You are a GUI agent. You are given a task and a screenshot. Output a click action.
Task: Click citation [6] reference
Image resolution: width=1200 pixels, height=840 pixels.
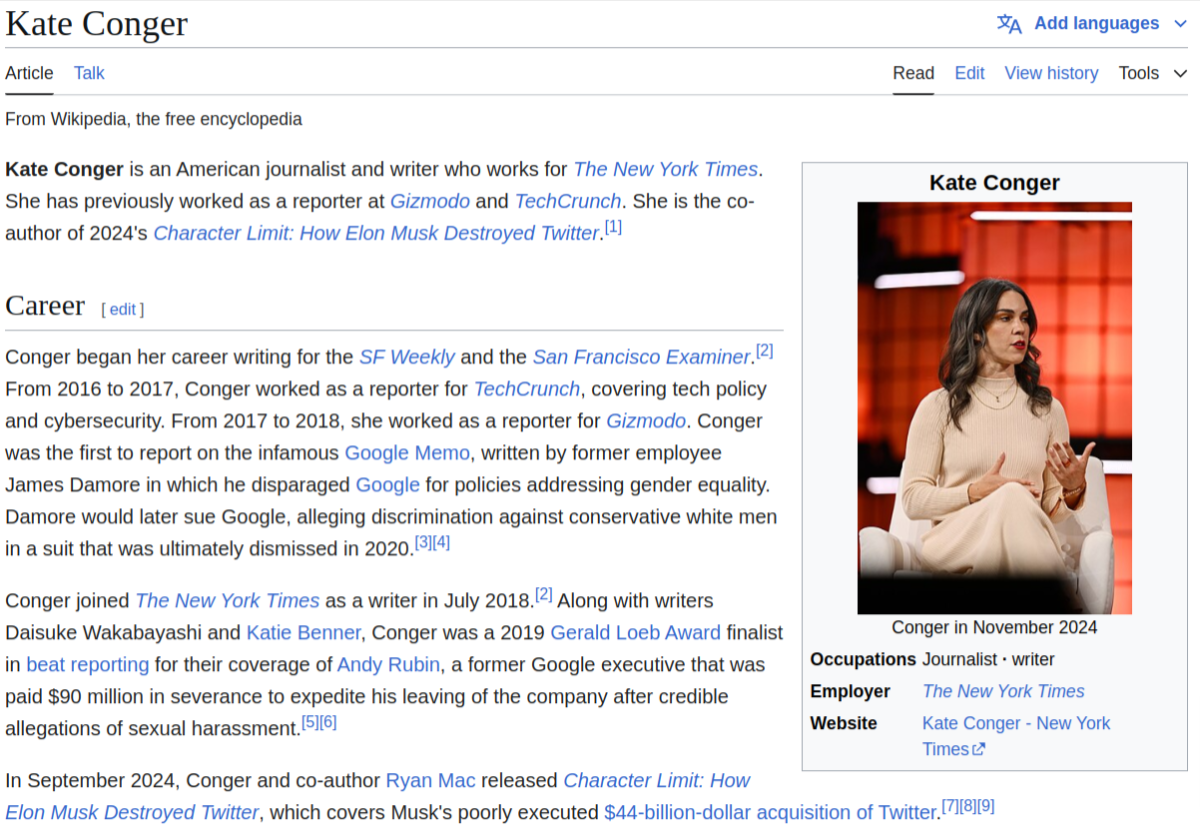click(328, 722)
